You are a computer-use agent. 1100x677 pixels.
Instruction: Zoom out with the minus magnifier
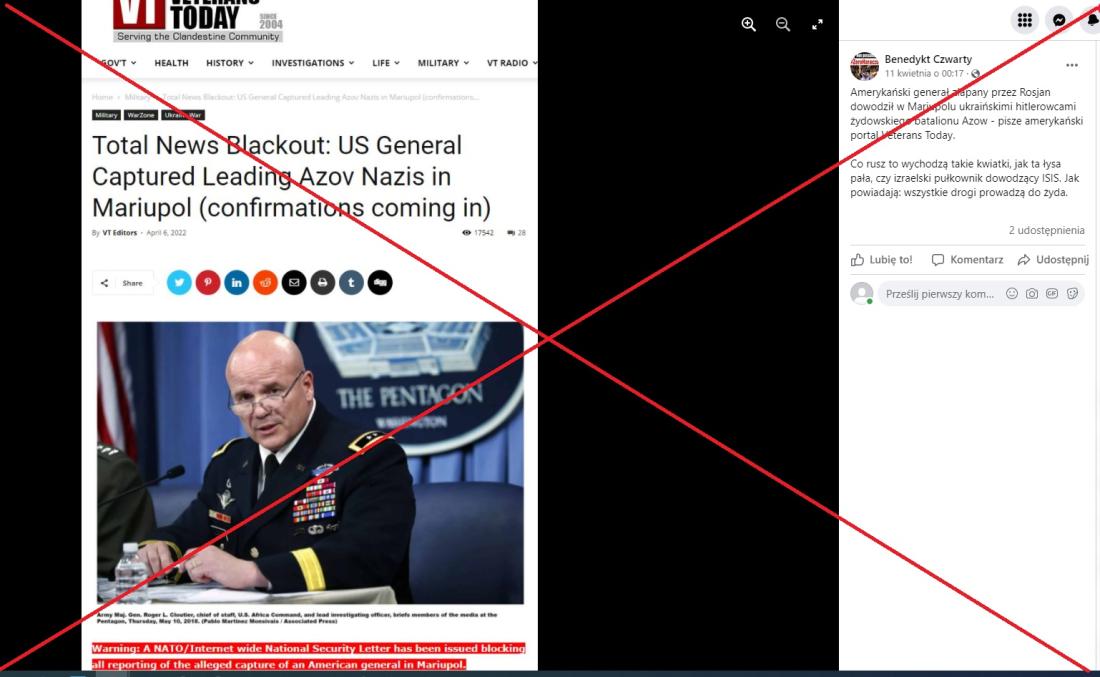pos(783,25)
